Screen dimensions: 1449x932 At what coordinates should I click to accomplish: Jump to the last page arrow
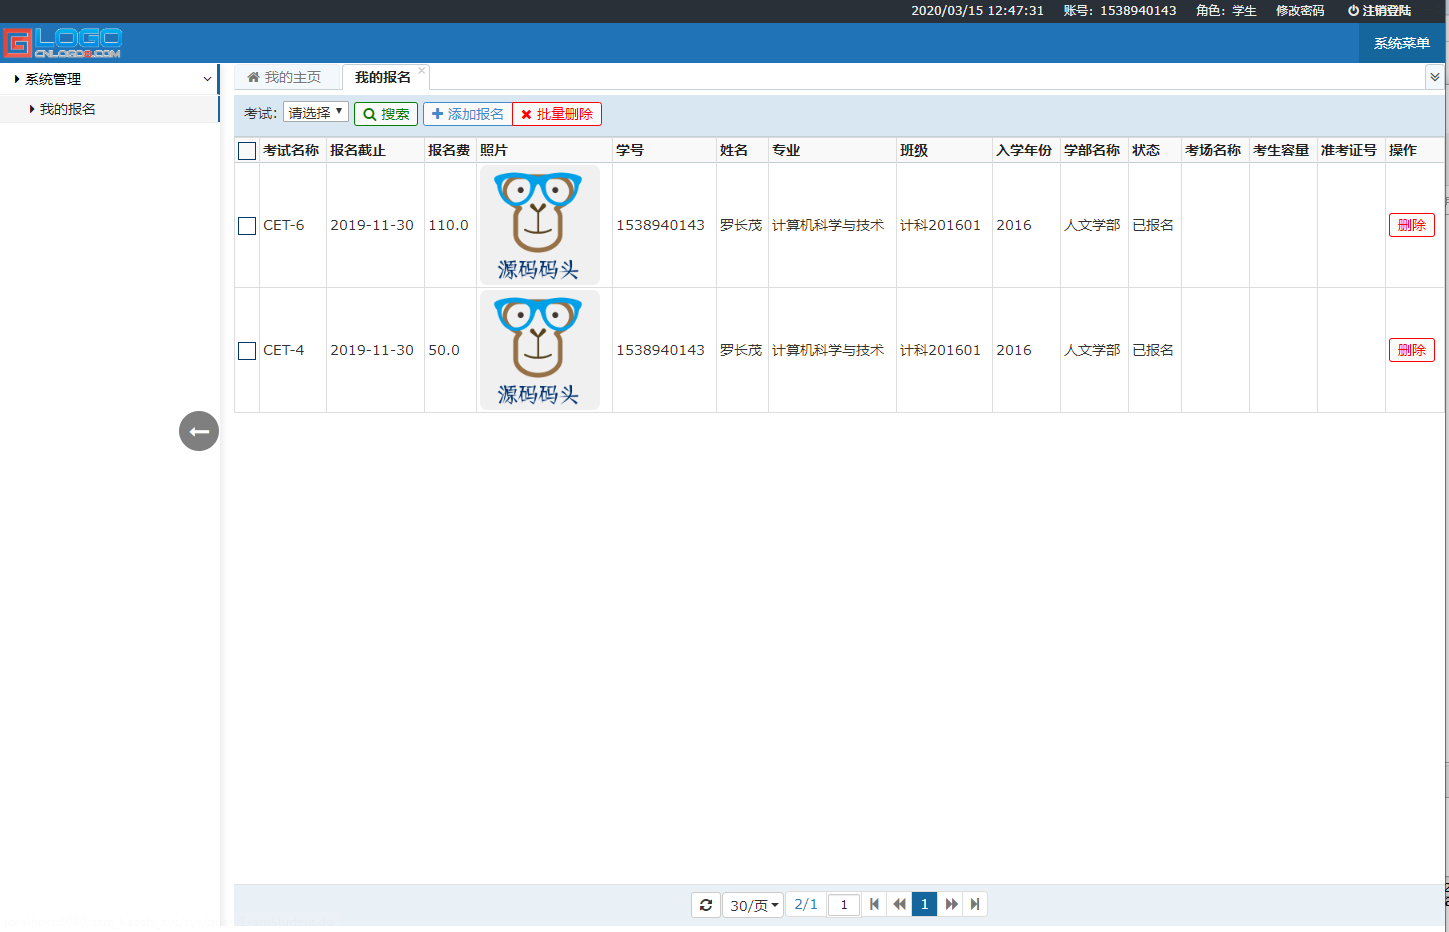coord(975,905)
